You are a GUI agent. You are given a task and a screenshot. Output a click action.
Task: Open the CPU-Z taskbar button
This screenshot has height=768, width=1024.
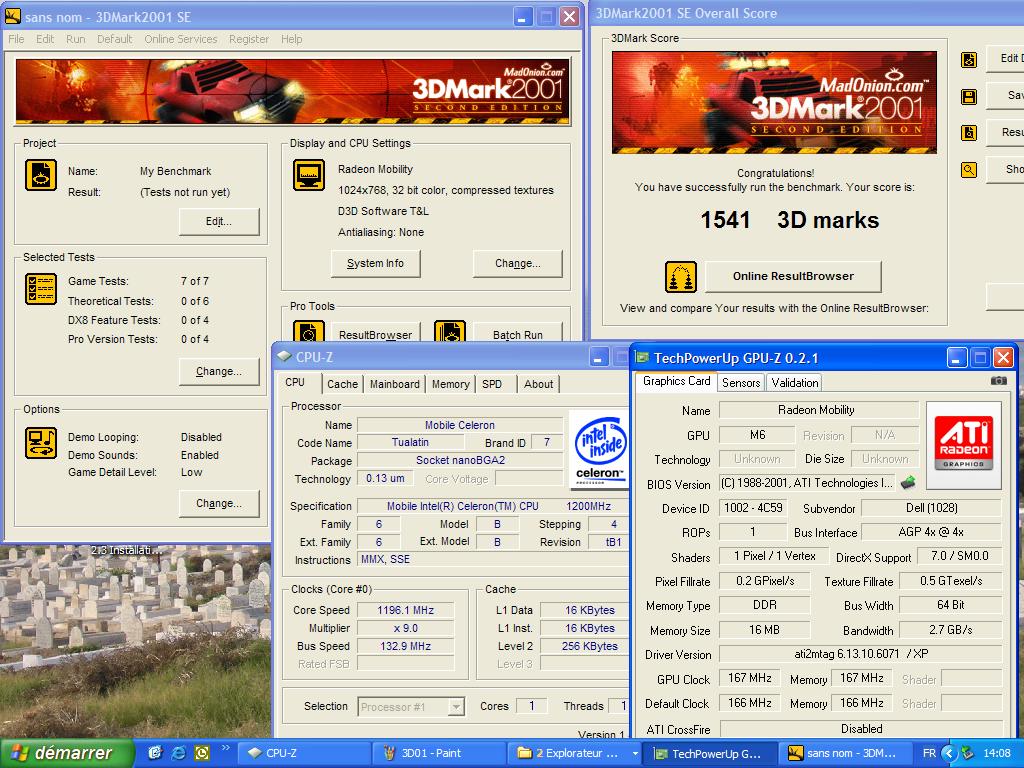304,753
